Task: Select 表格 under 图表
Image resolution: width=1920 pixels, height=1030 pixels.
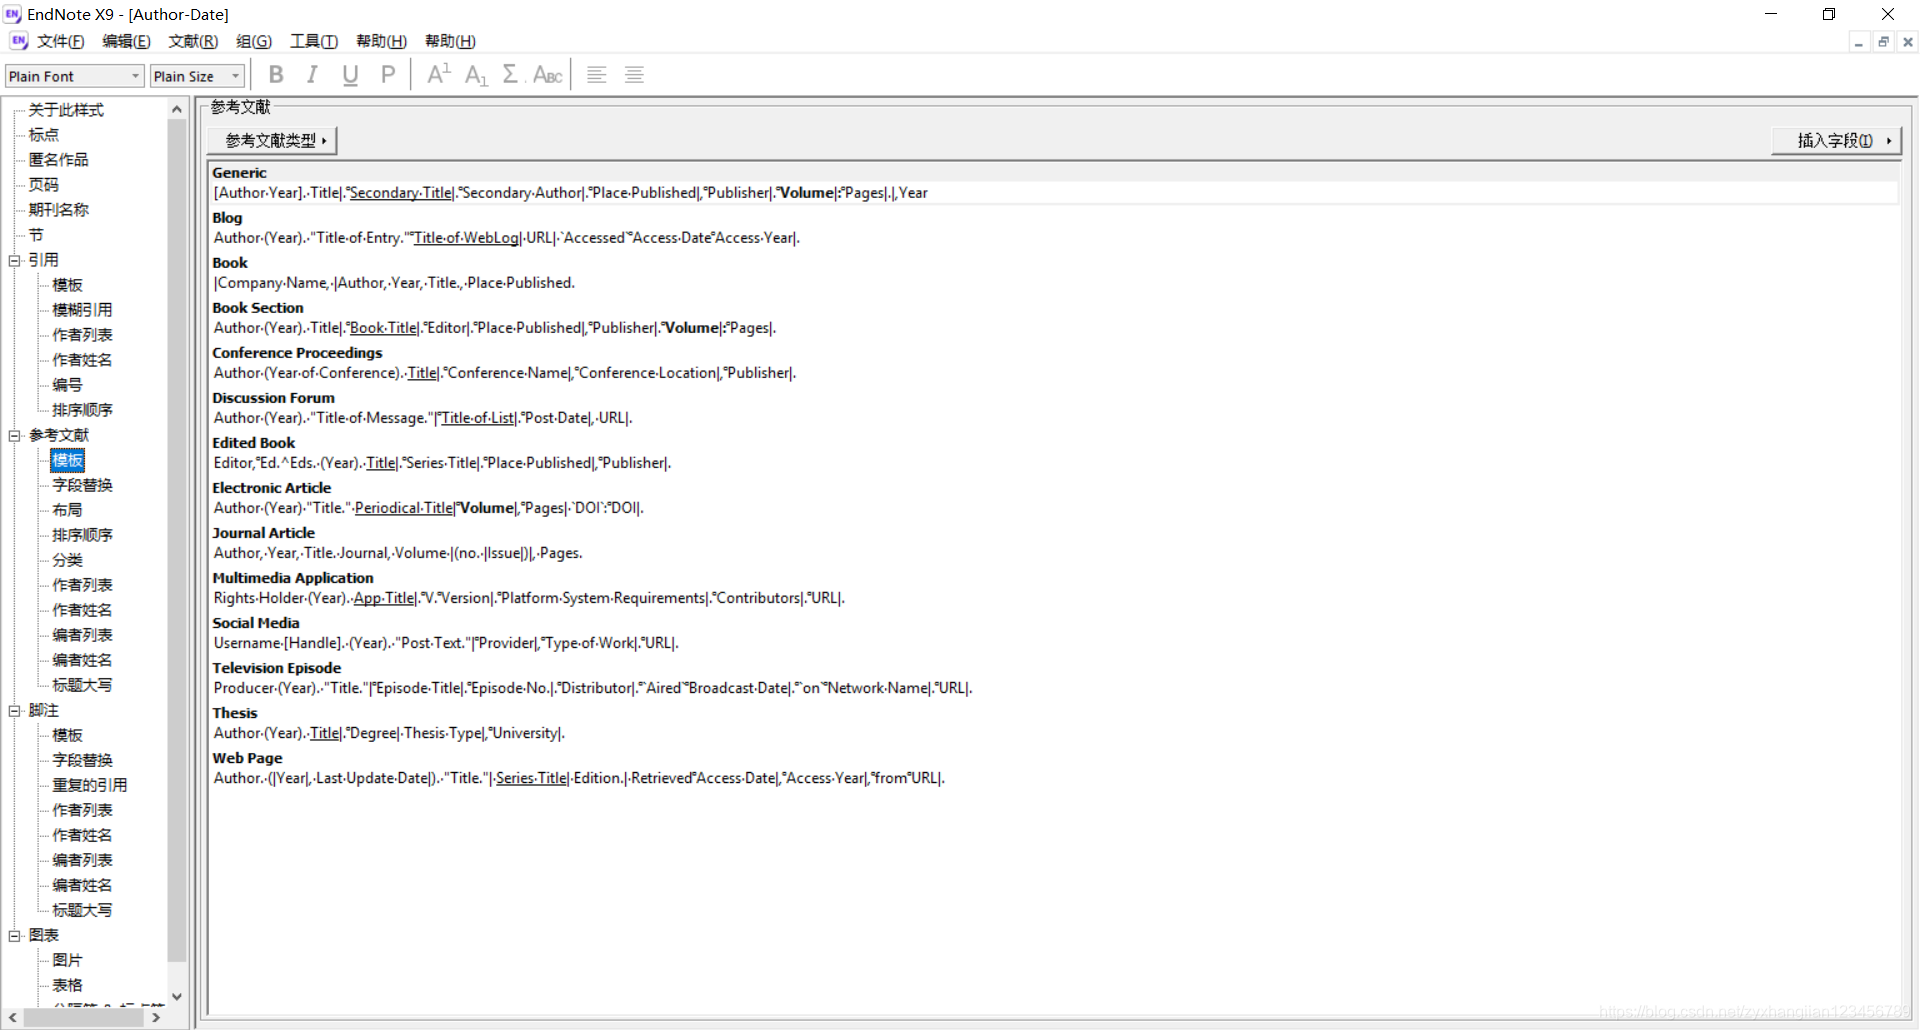Action: click(x=67, y=985)
